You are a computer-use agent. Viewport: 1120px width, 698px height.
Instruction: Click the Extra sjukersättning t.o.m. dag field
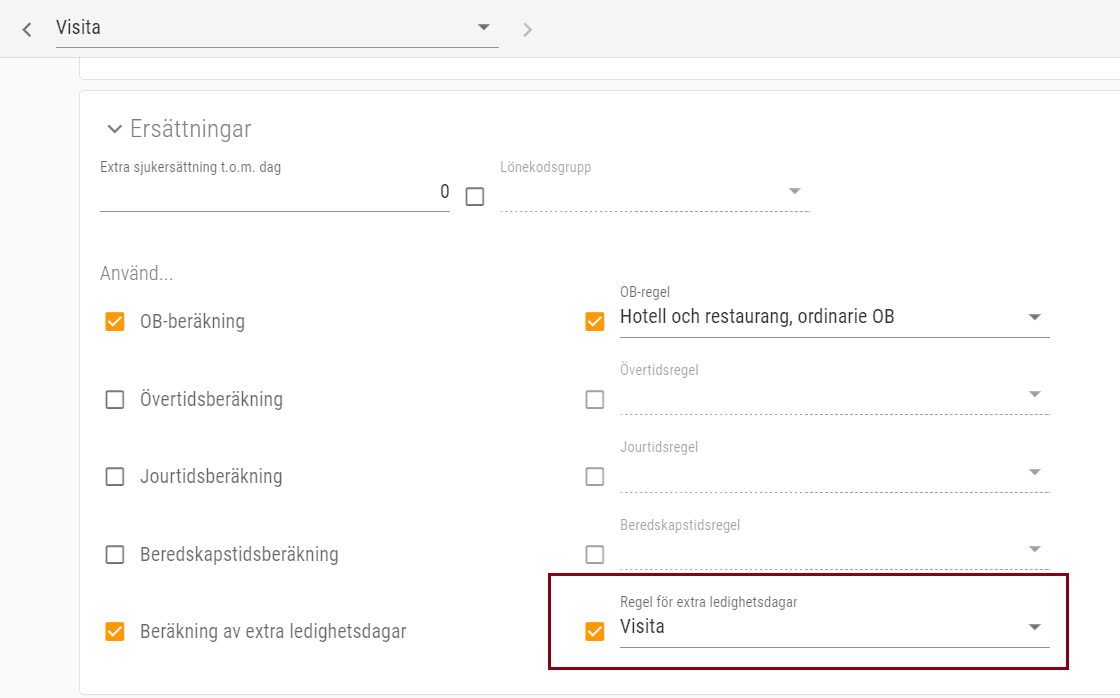tap(274, 192)
